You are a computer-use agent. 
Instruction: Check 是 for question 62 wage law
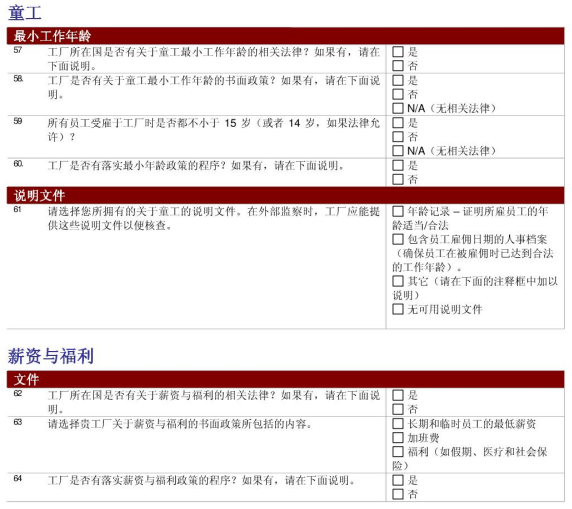pos(398,395)
